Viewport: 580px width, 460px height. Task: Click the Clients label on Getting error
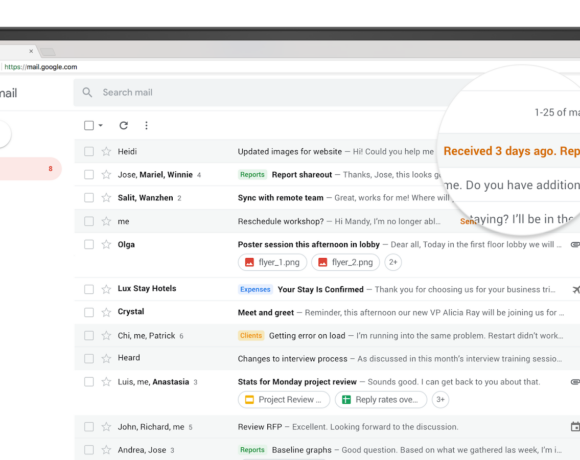(251, 335)
